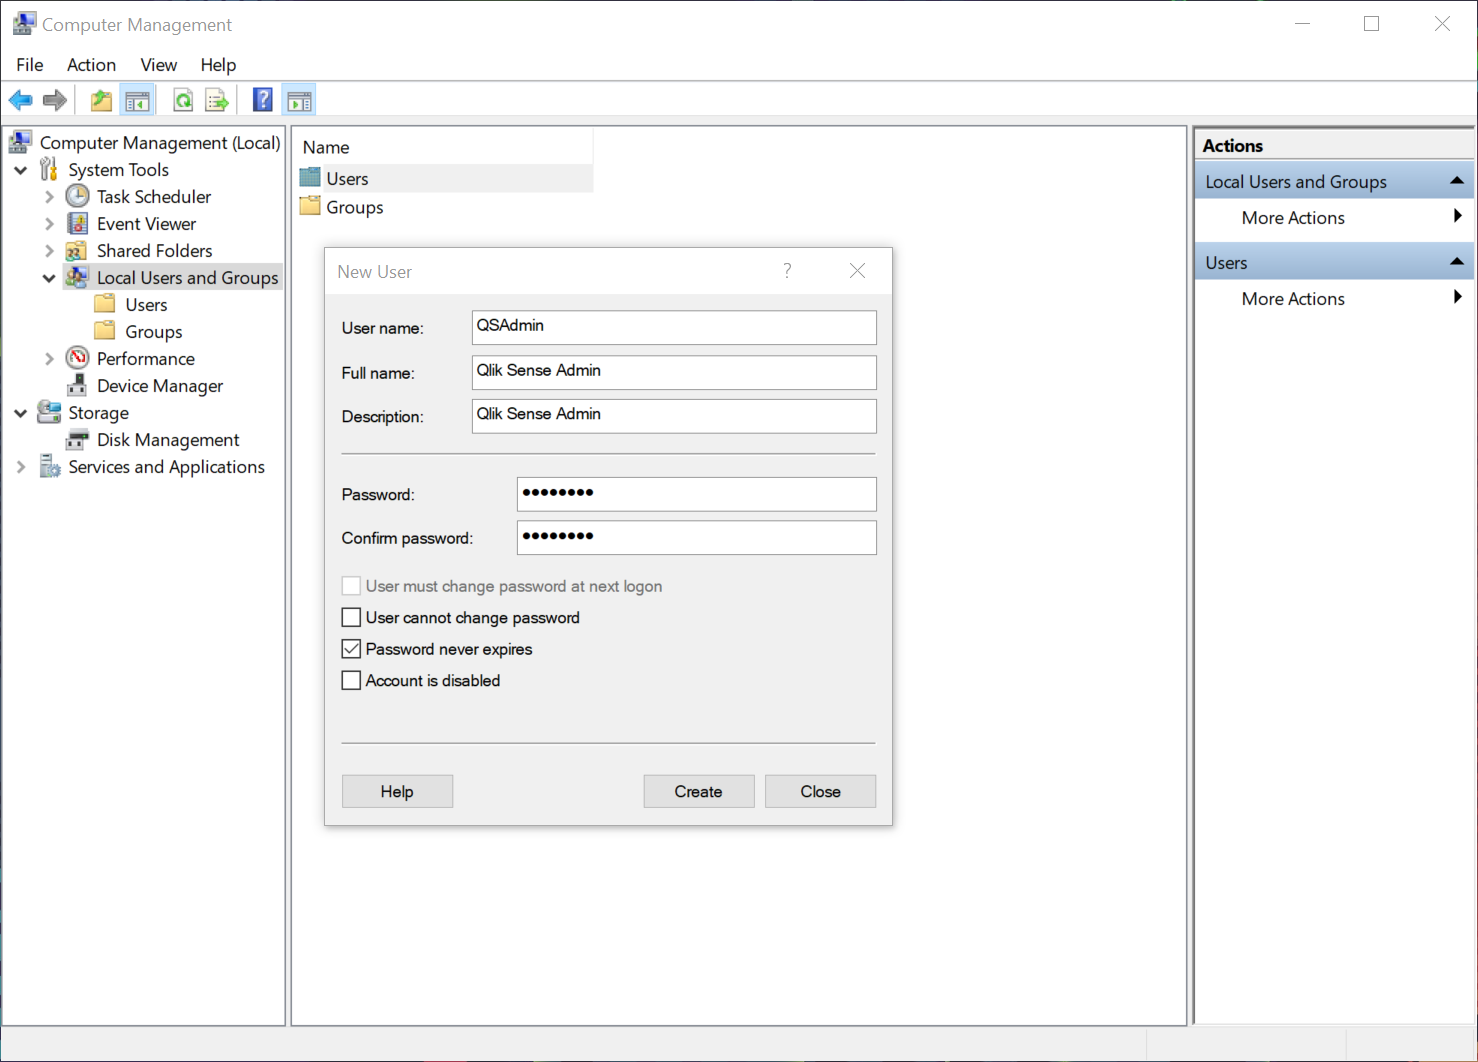Open Help using the question mark icon
The width and height of the screenshot is (1478, 1062).
click(x=261, y=99)
